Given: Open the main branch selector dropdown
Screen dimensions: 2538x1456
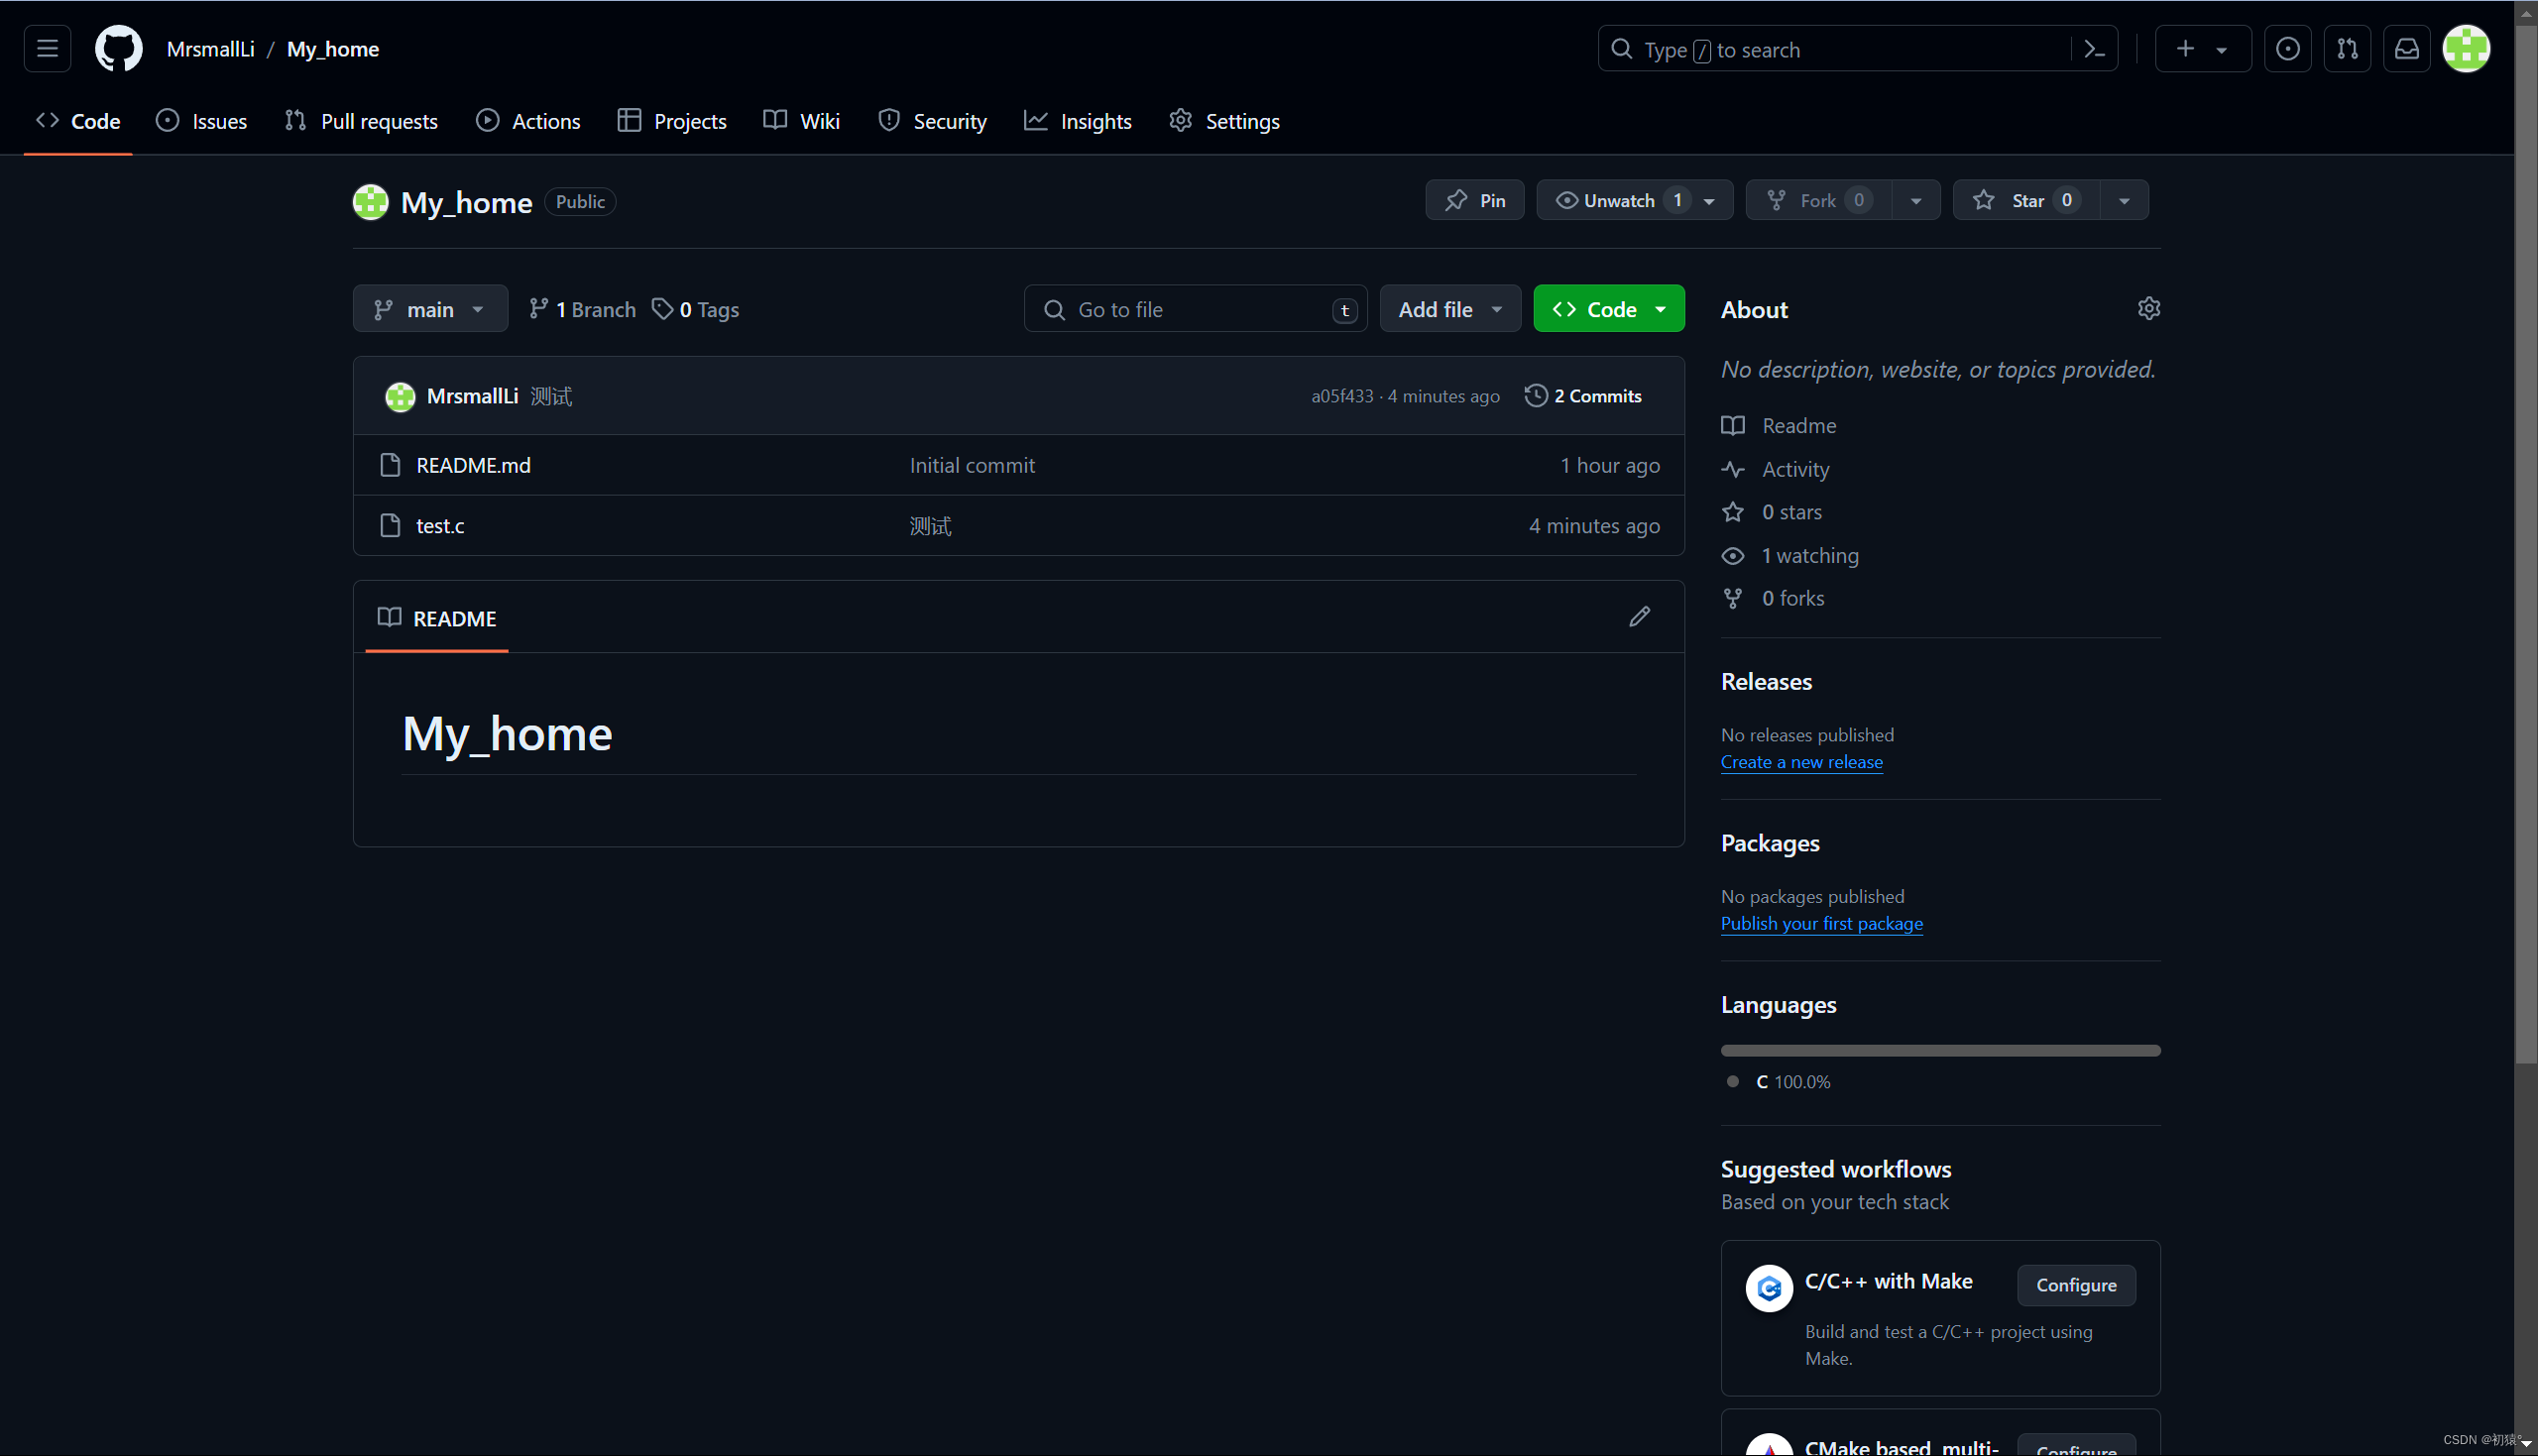Looking at the screenshot, I should (430, 309).
